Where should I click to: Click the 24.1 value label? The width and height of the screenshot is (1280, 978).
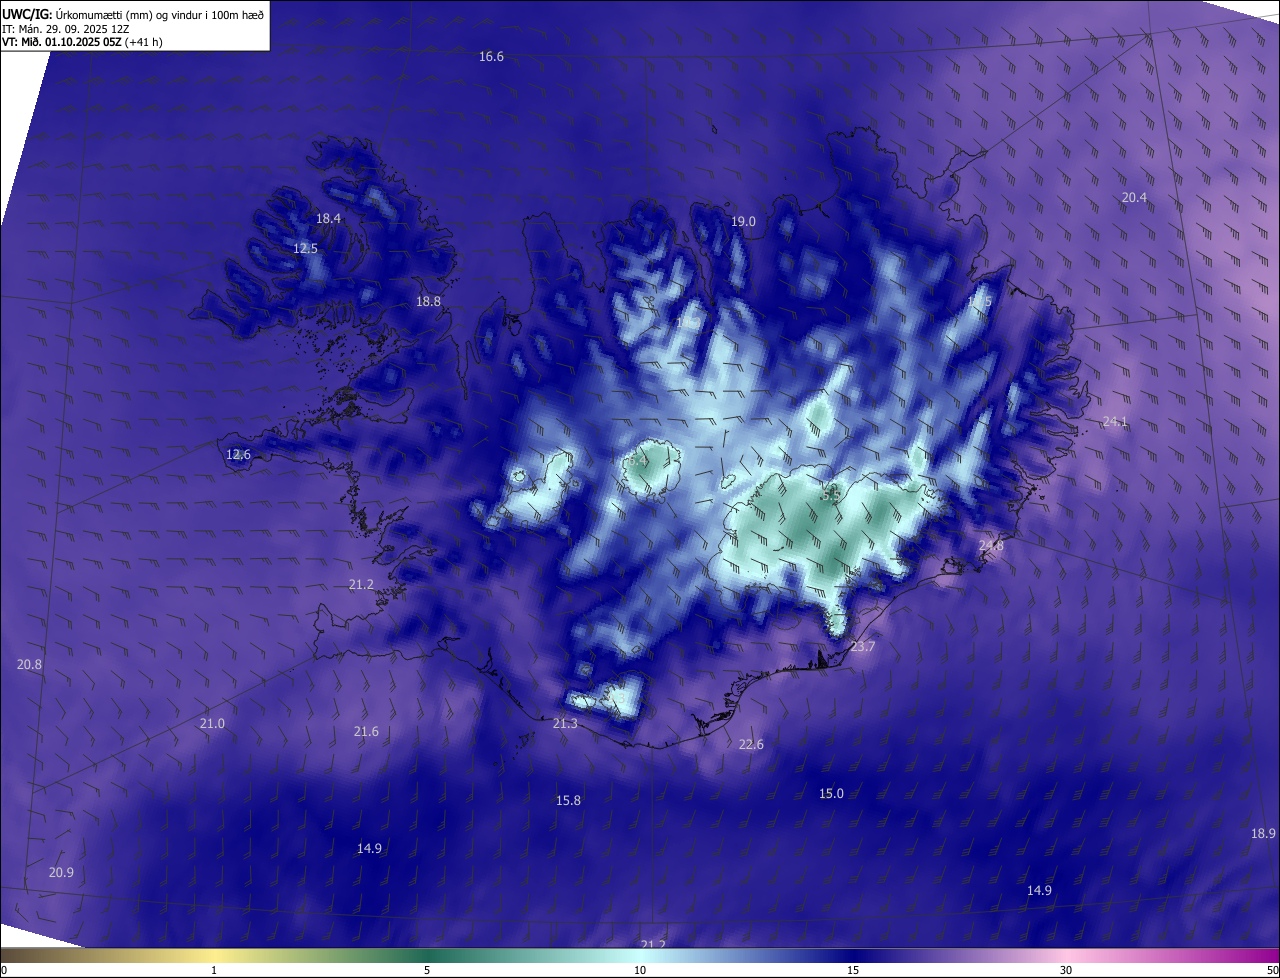(x=1115, y=422)
